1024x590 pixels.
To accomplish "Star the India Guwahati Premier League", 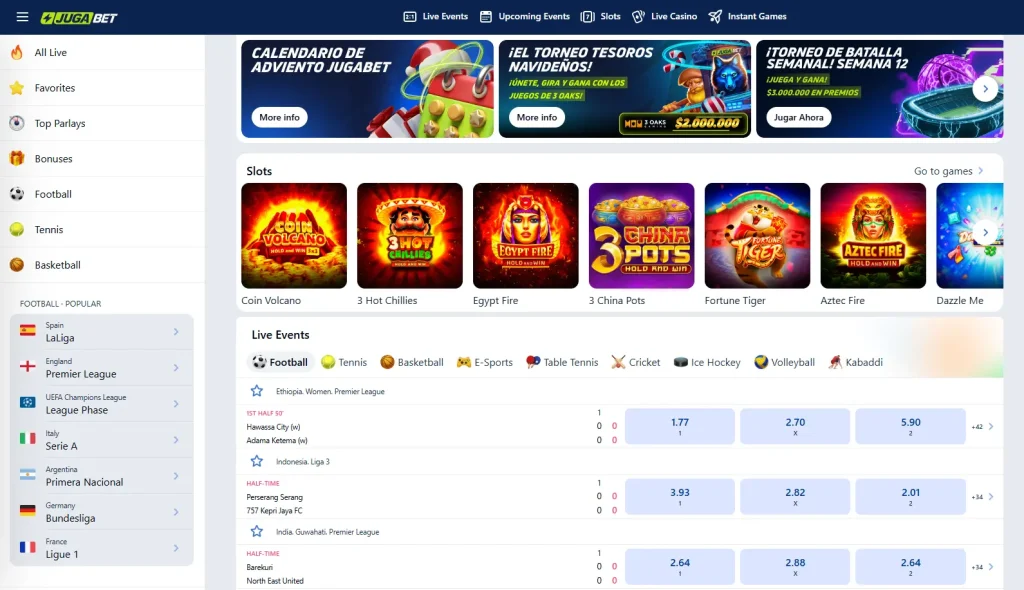I will 257,531.
